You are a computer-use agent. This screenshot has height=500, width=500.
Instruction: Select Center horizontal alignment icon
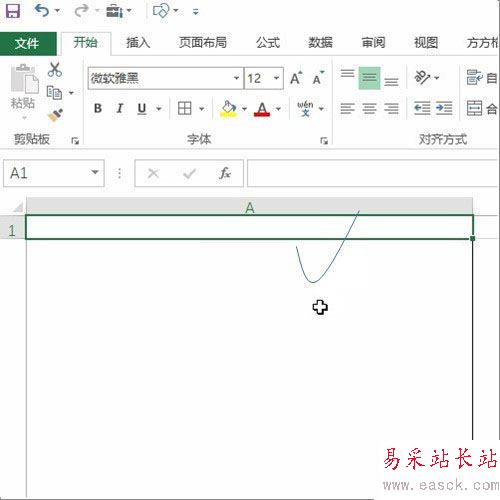click(369, 108)
